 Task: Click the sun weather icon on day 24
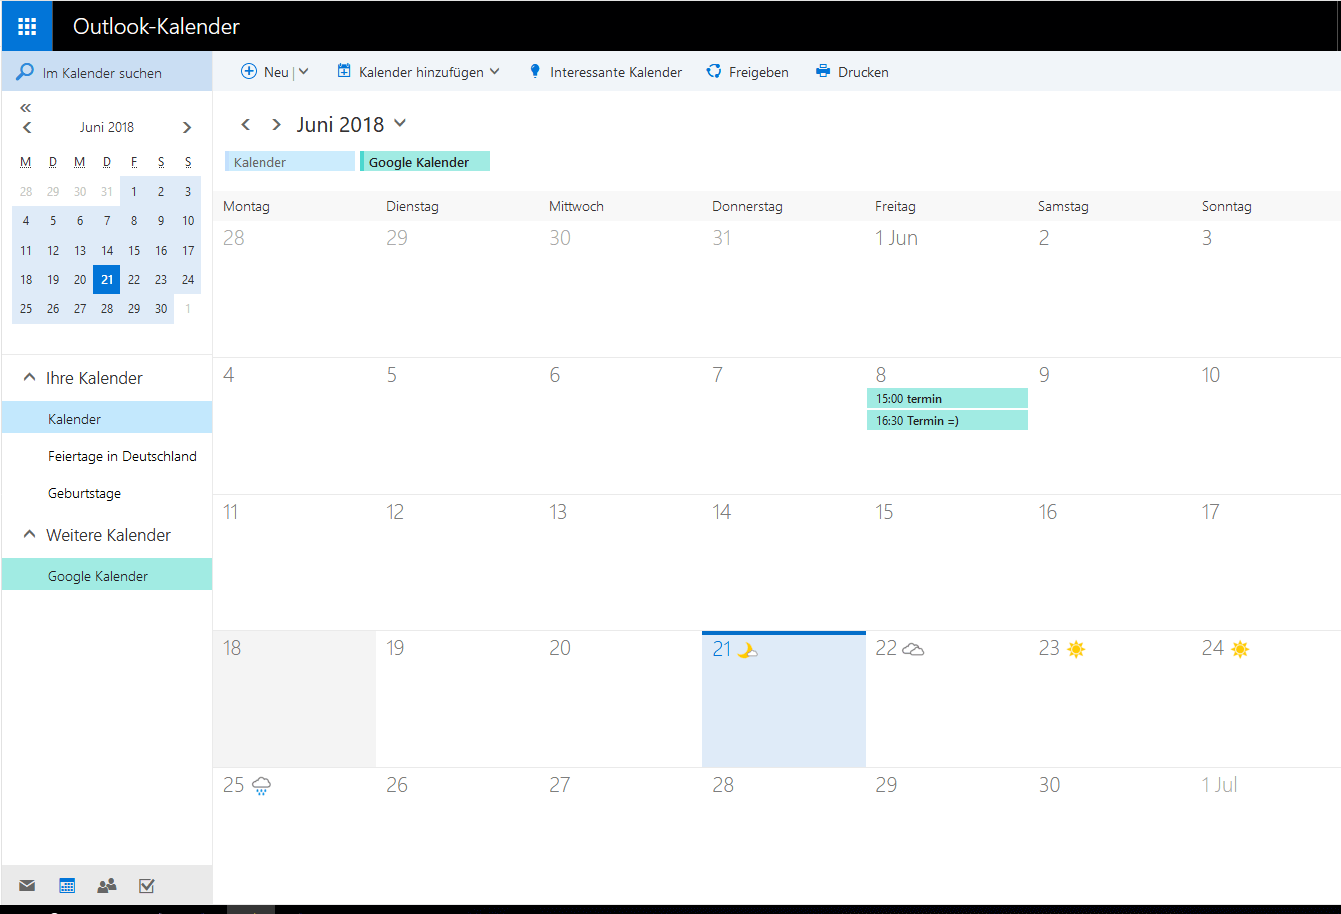click(x=1240, y=649)
